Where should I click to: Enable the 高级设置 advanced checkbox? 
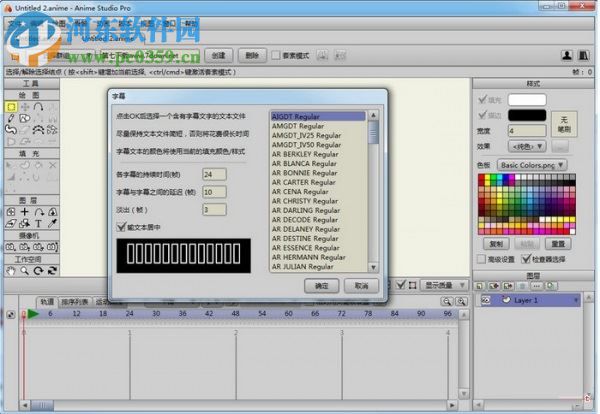pyautogui.click(x=481, y=259)
